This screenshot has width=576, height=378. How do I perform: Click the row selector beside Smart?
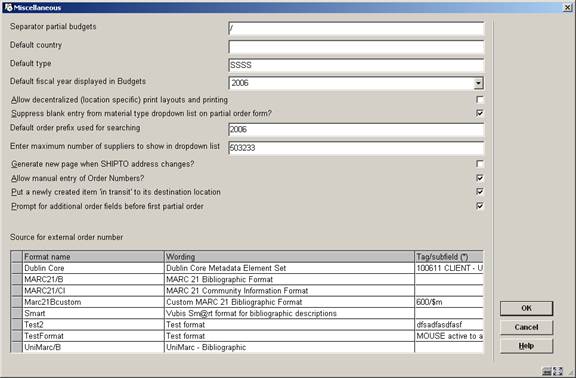click(17, 313)
